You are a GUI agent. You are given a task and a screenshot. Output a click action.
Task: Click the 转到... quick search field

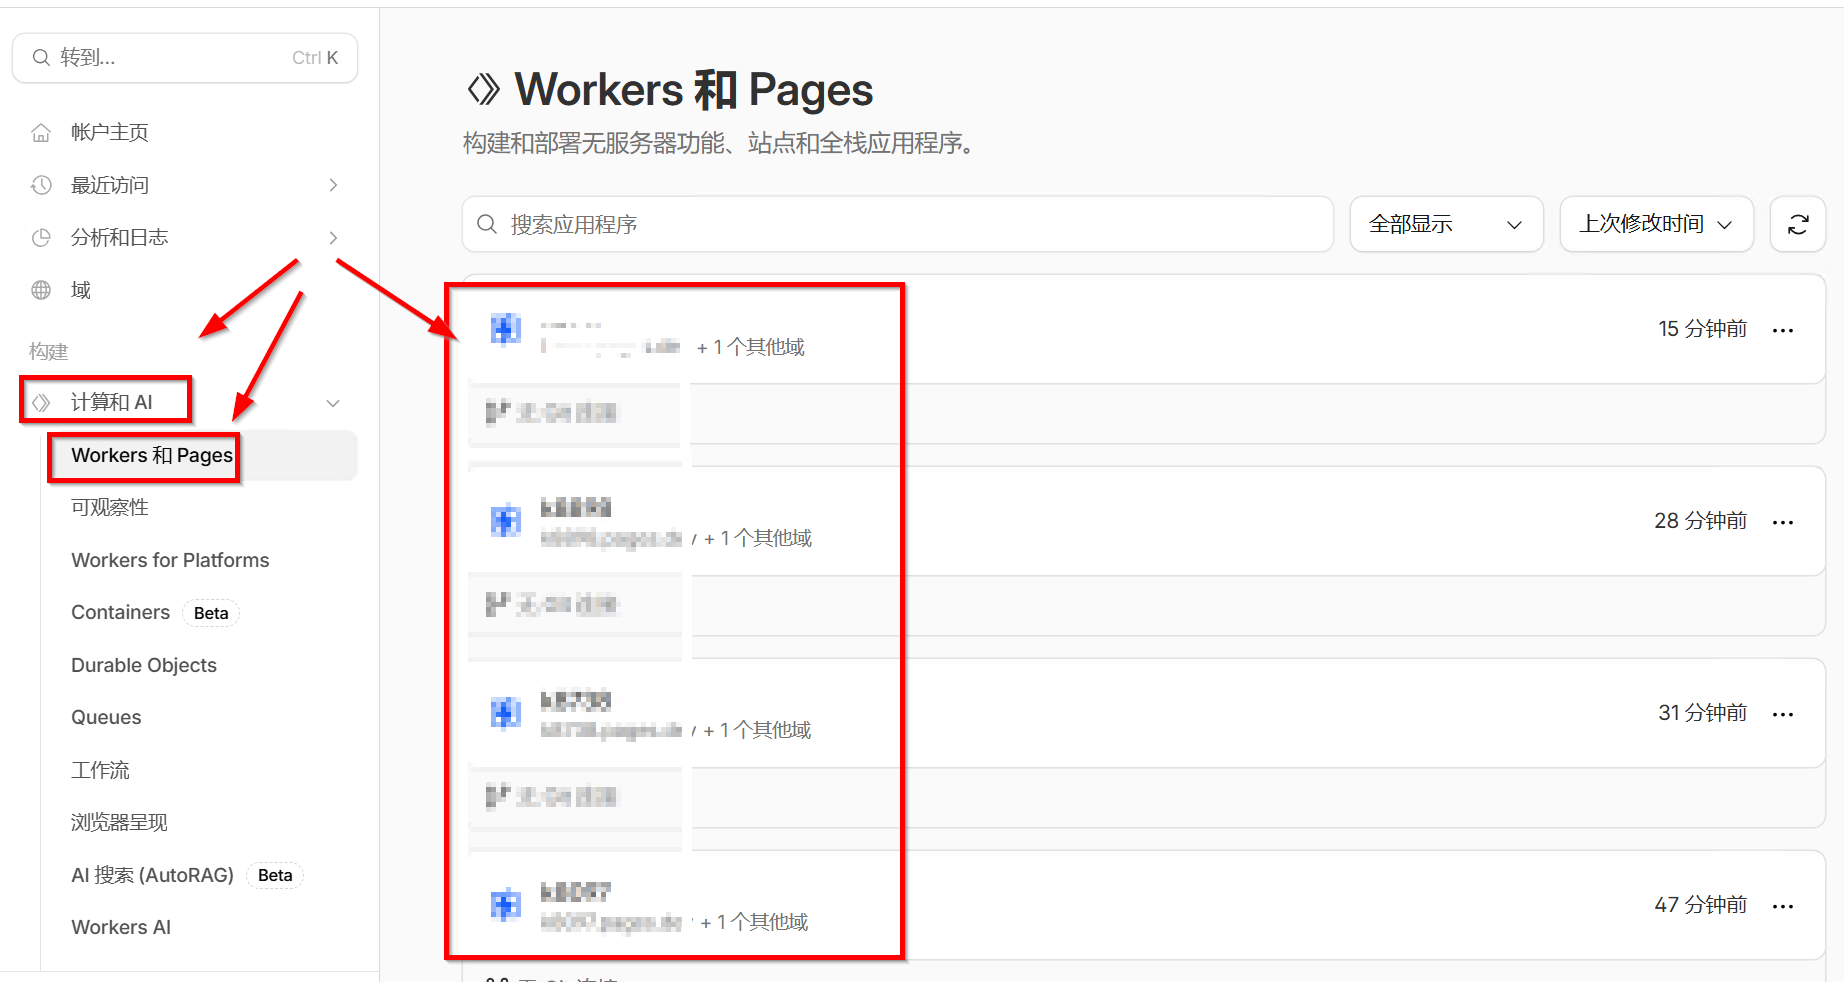(x=185, y=58)
